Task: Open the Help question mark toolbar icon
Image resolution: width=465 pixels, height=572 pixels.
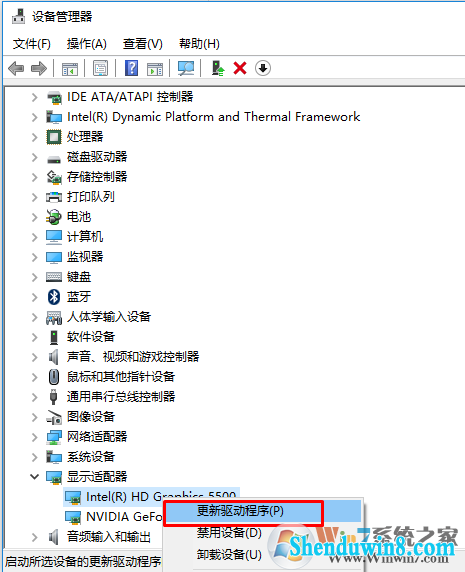Action: pos(131,68)
